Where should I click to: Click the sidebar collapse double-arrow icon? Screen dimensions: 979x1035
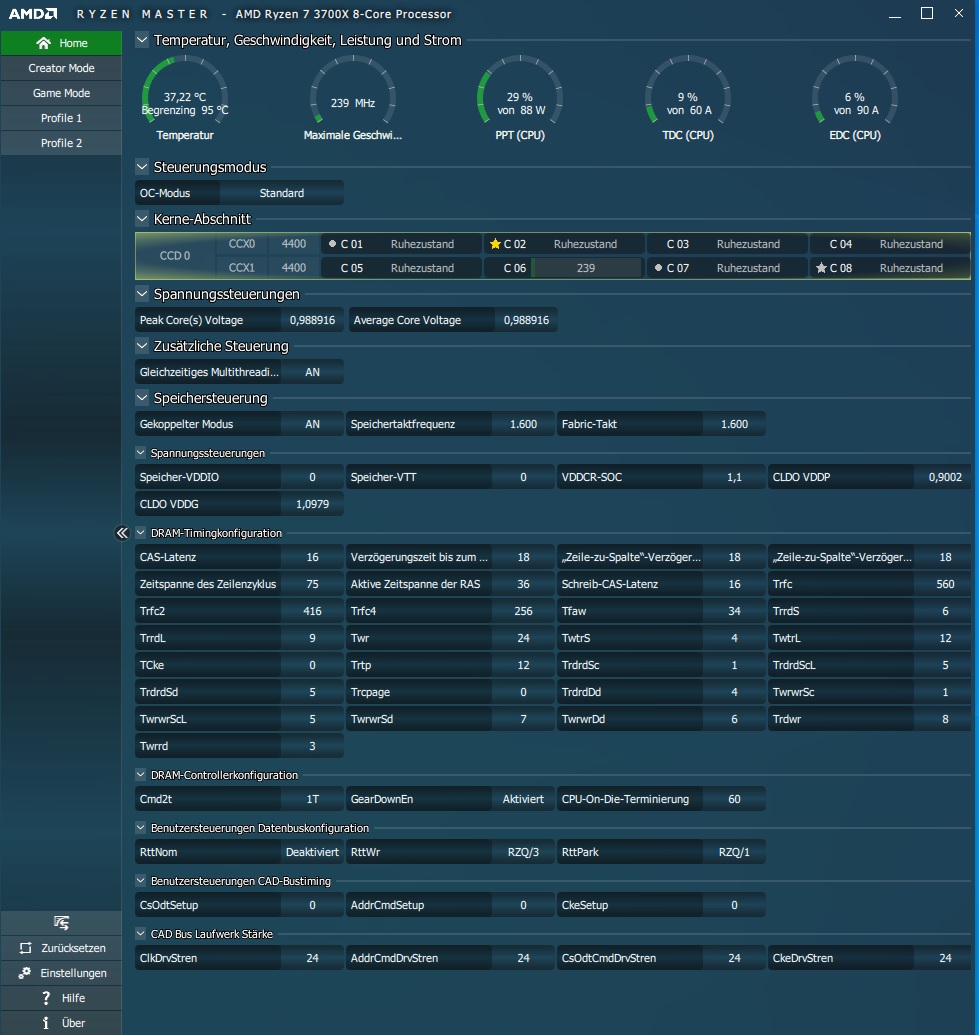pos(122,533)
